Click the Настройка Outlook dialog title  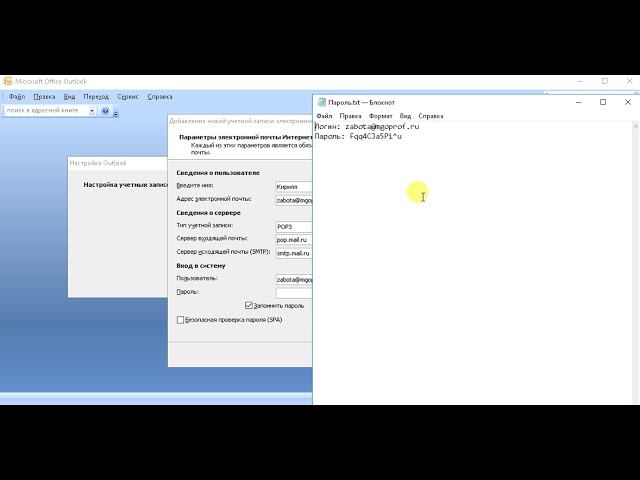(x=98, y=163)
